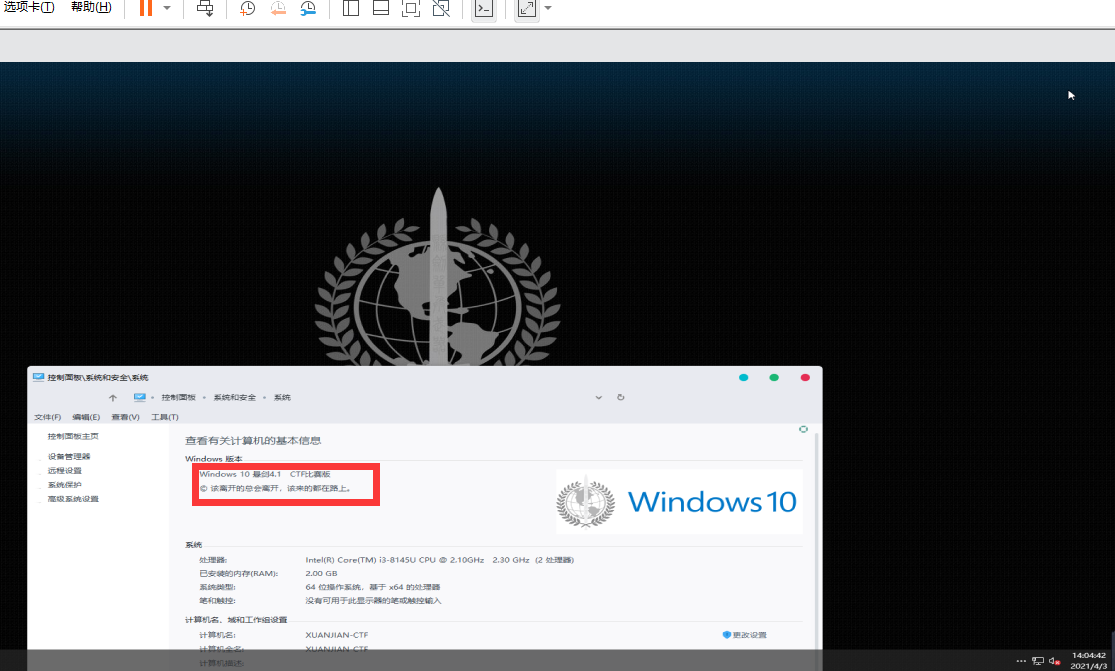Click the muted volume tray icon
This screenshot has width=1115, height=671.
[1055, 661]
